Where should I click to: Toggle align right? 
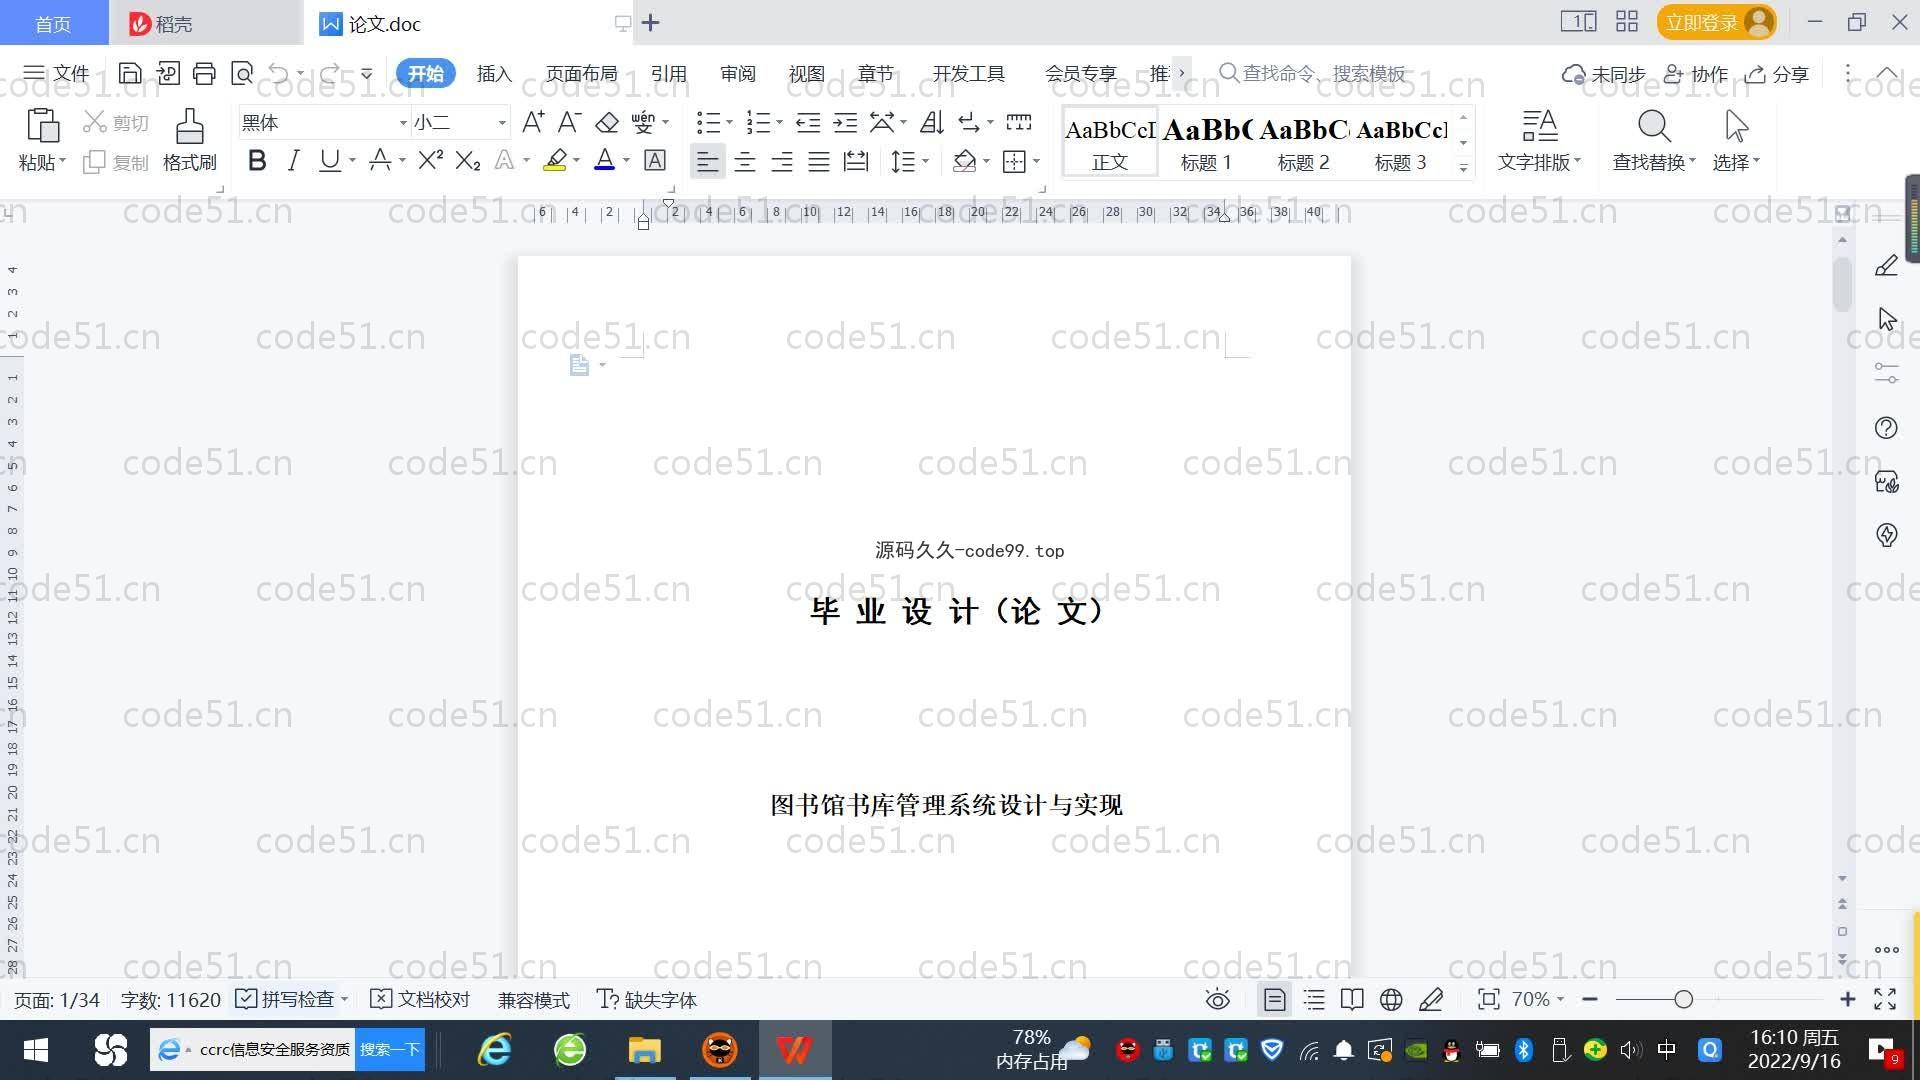click(782, 161)
